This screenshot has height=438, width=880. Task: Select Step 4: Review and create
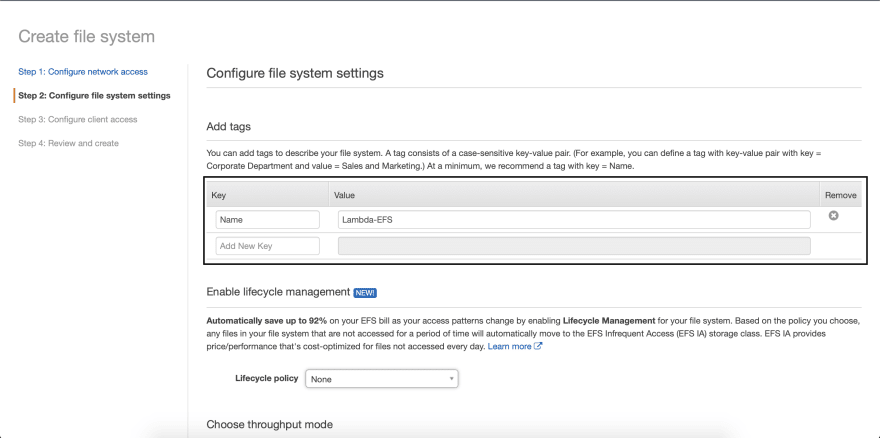click(68, 143)
